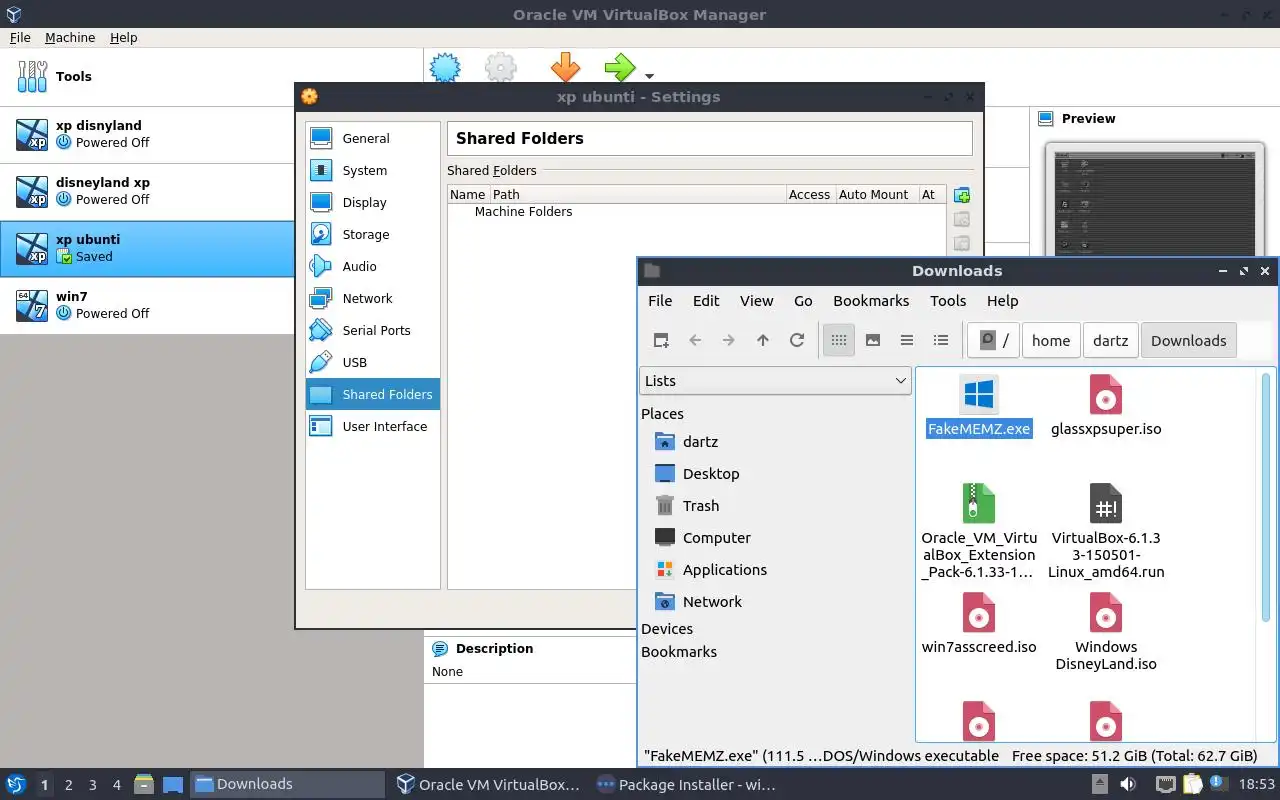The width and height of the screenshot is (1280, 800).
Task: Open the General settings category
Action: [x=372, y=138]
